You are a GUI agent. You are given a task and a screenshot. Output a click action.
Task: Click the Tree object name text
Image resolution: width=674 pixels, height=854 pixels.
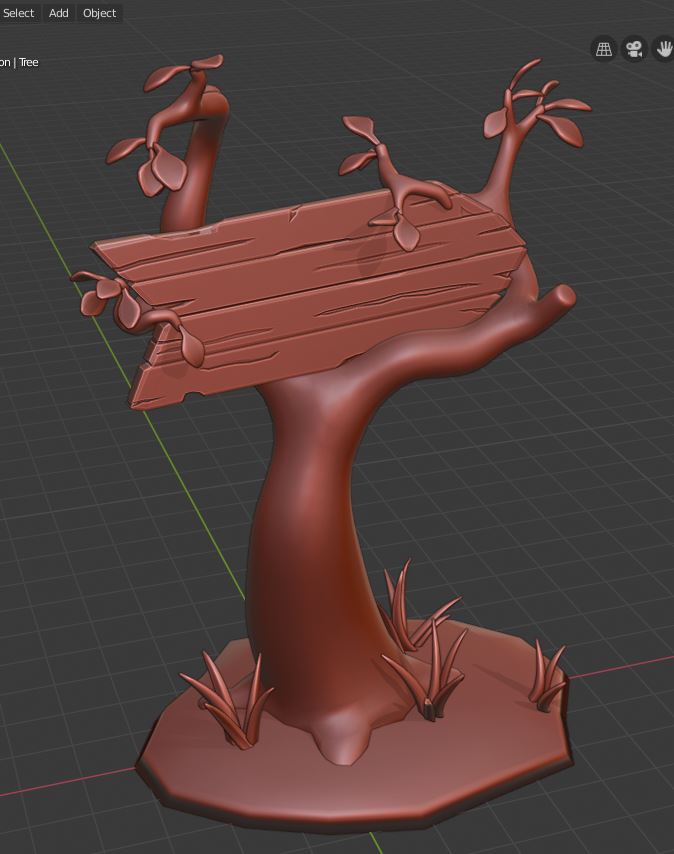click(29, 62)
